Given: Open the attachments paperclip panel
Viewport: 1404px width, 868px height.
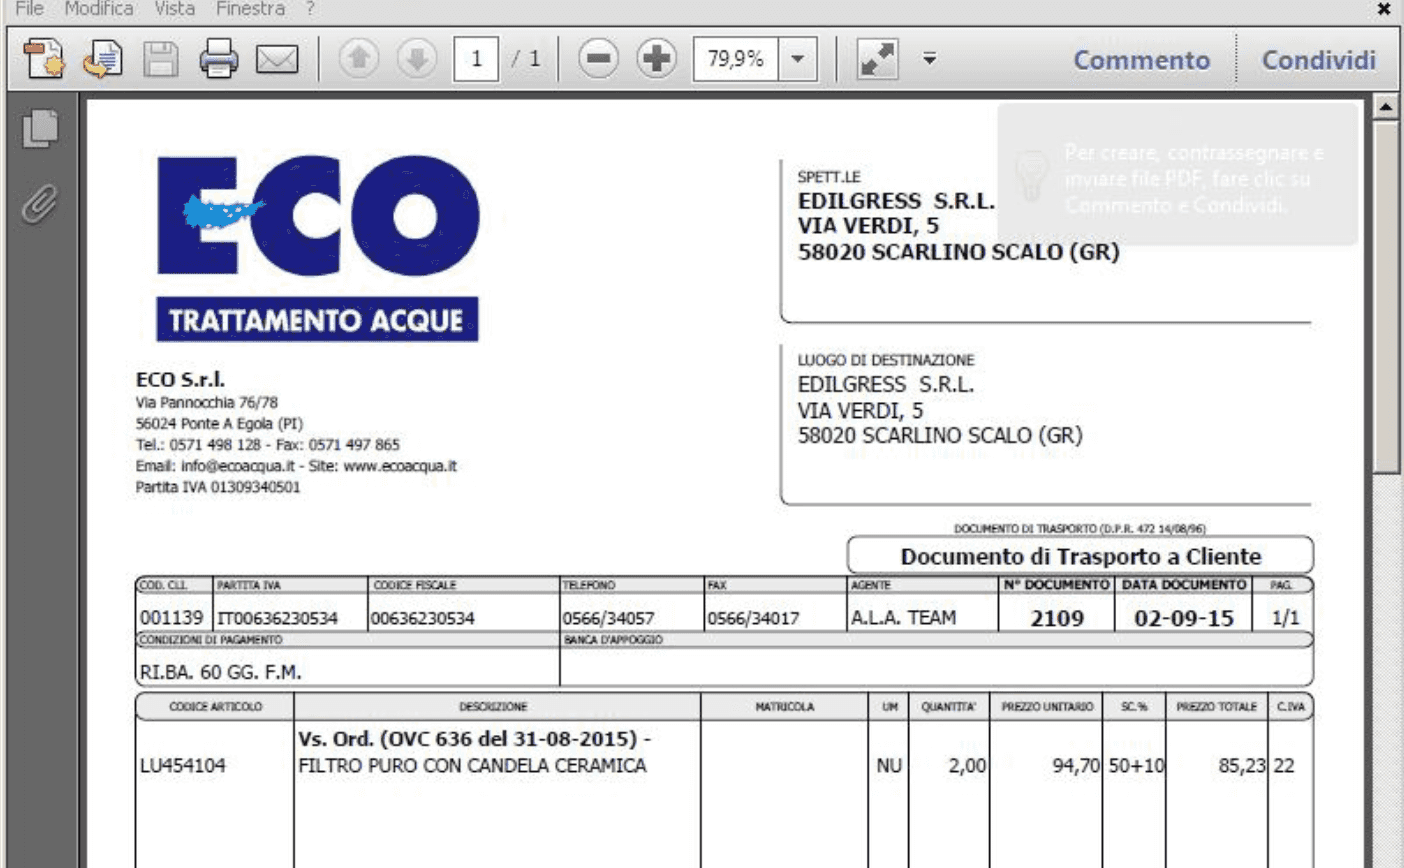Looking at the screenshot, I should click(40, 204).
